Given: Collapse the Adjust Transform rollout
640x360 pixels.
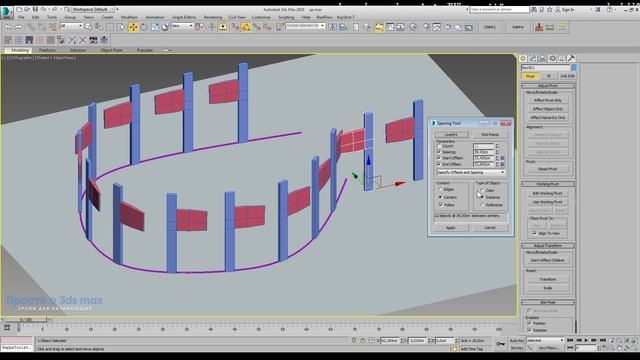Looking at the screenshot, I should coord(548,246).
